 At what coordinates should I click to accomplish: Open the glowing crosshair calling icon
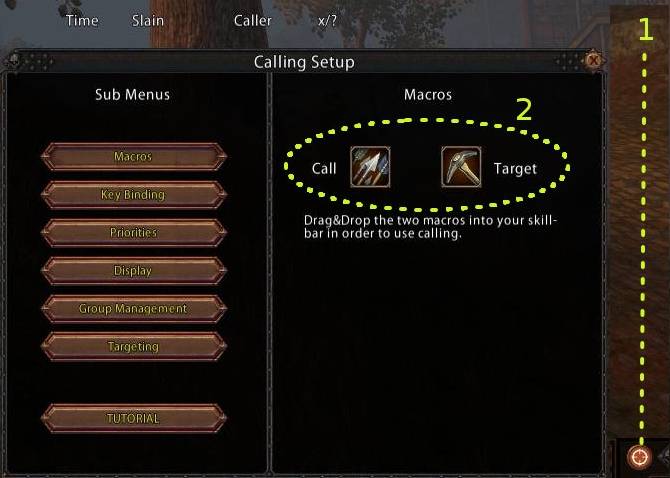pos(639,457)
